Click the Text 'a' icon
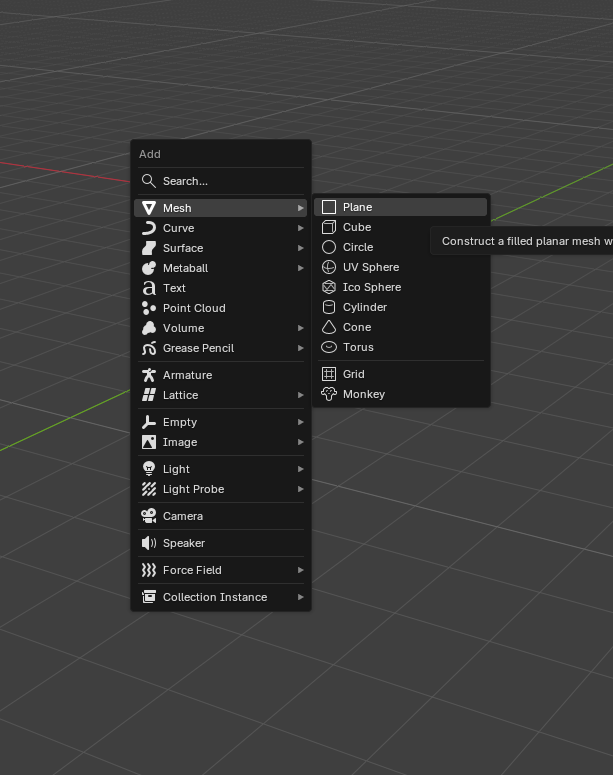 (x=149, y=288)
